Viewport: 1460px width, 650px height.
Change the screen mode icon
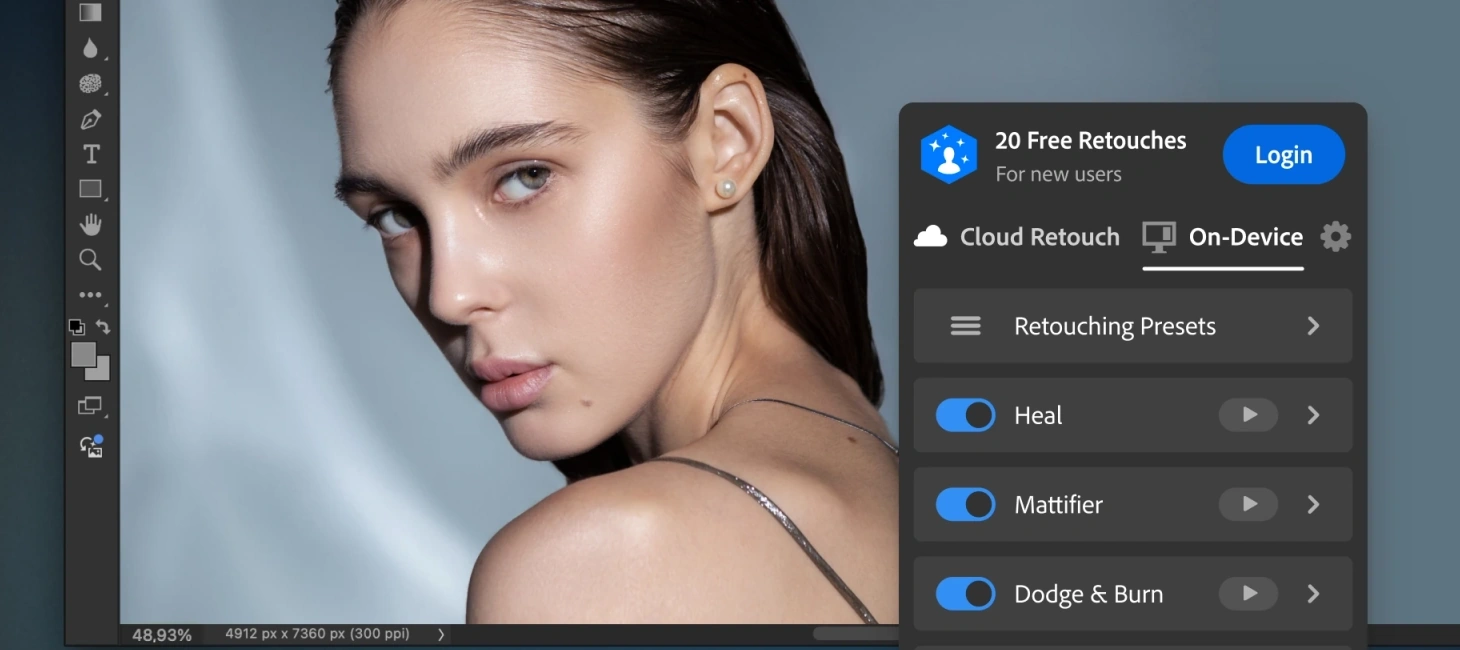[91, 406]
